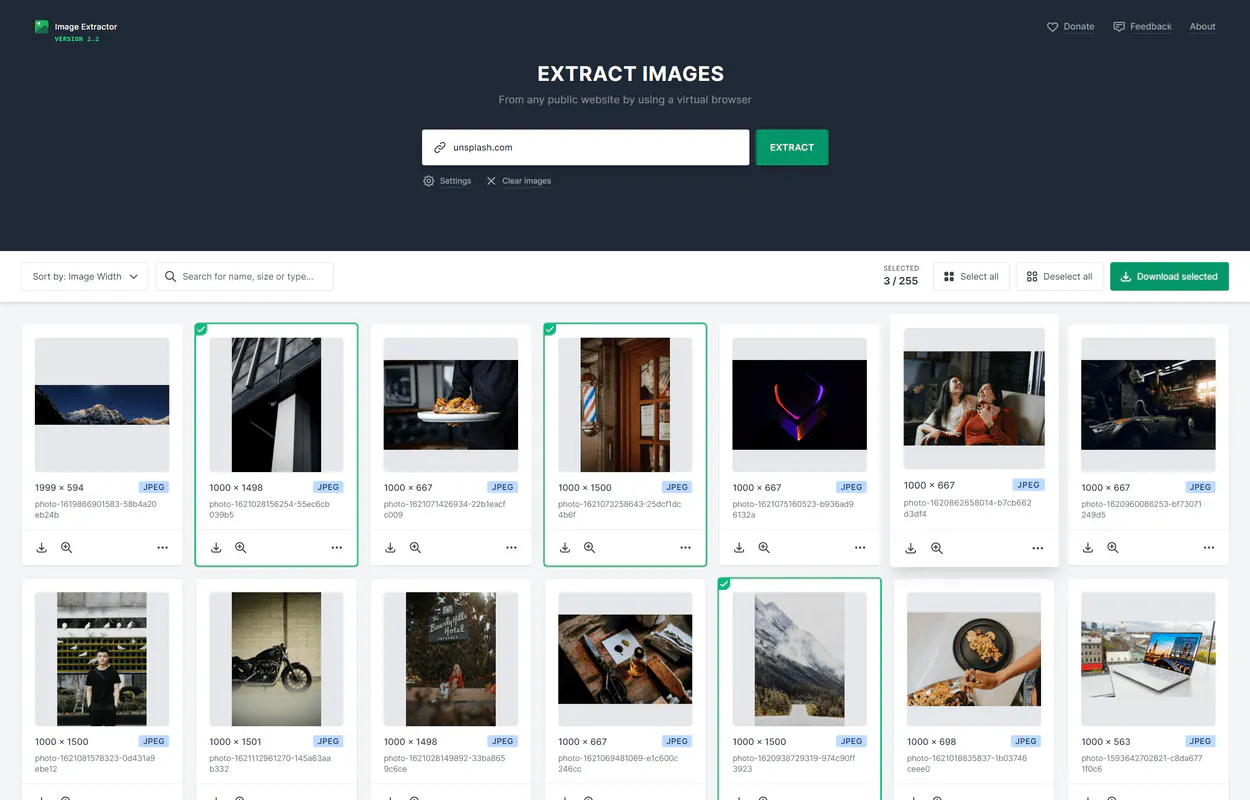
Task: Open more options for photo-1621075160523
Action: [860, 548]
